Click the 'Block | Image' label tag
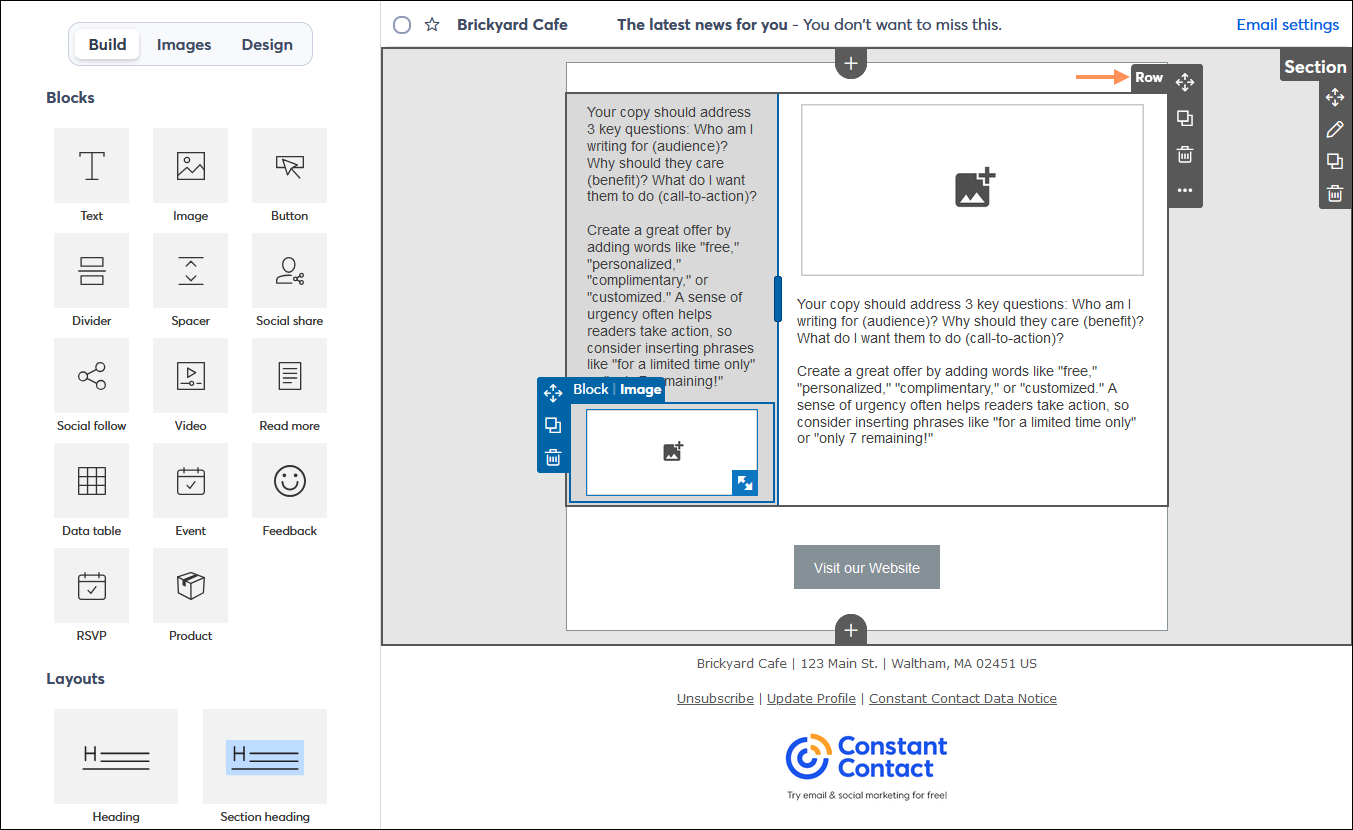1353x830 pixels. click(x=617, y=389)
